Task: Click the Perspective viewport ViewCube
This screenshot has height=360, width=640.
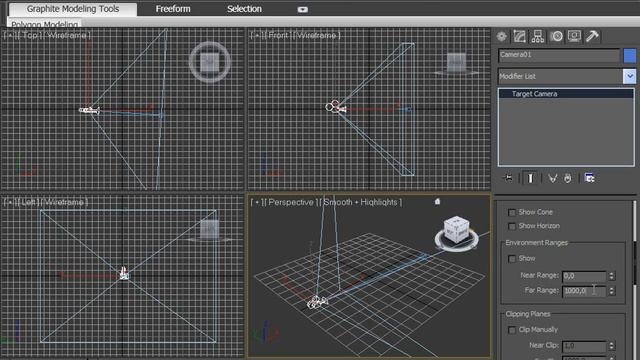Action: (x=457, y=230)
